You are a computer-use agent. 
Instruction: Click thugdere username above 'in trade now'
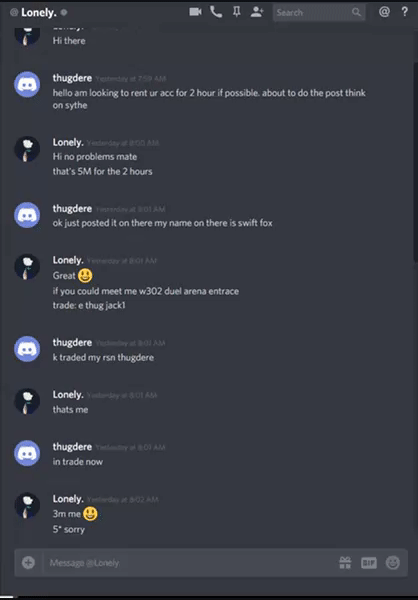72,447
